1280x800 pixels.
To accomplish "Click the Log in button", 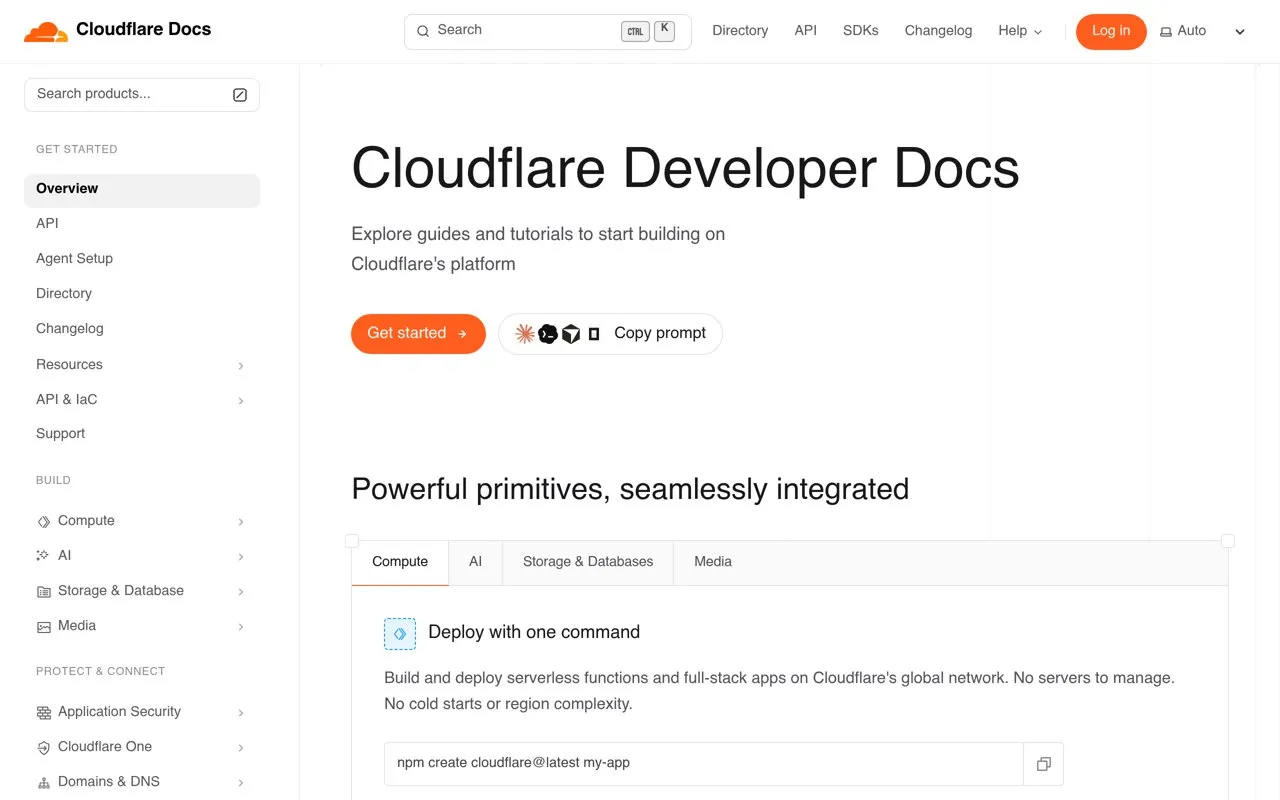I will click(1111, 32).
